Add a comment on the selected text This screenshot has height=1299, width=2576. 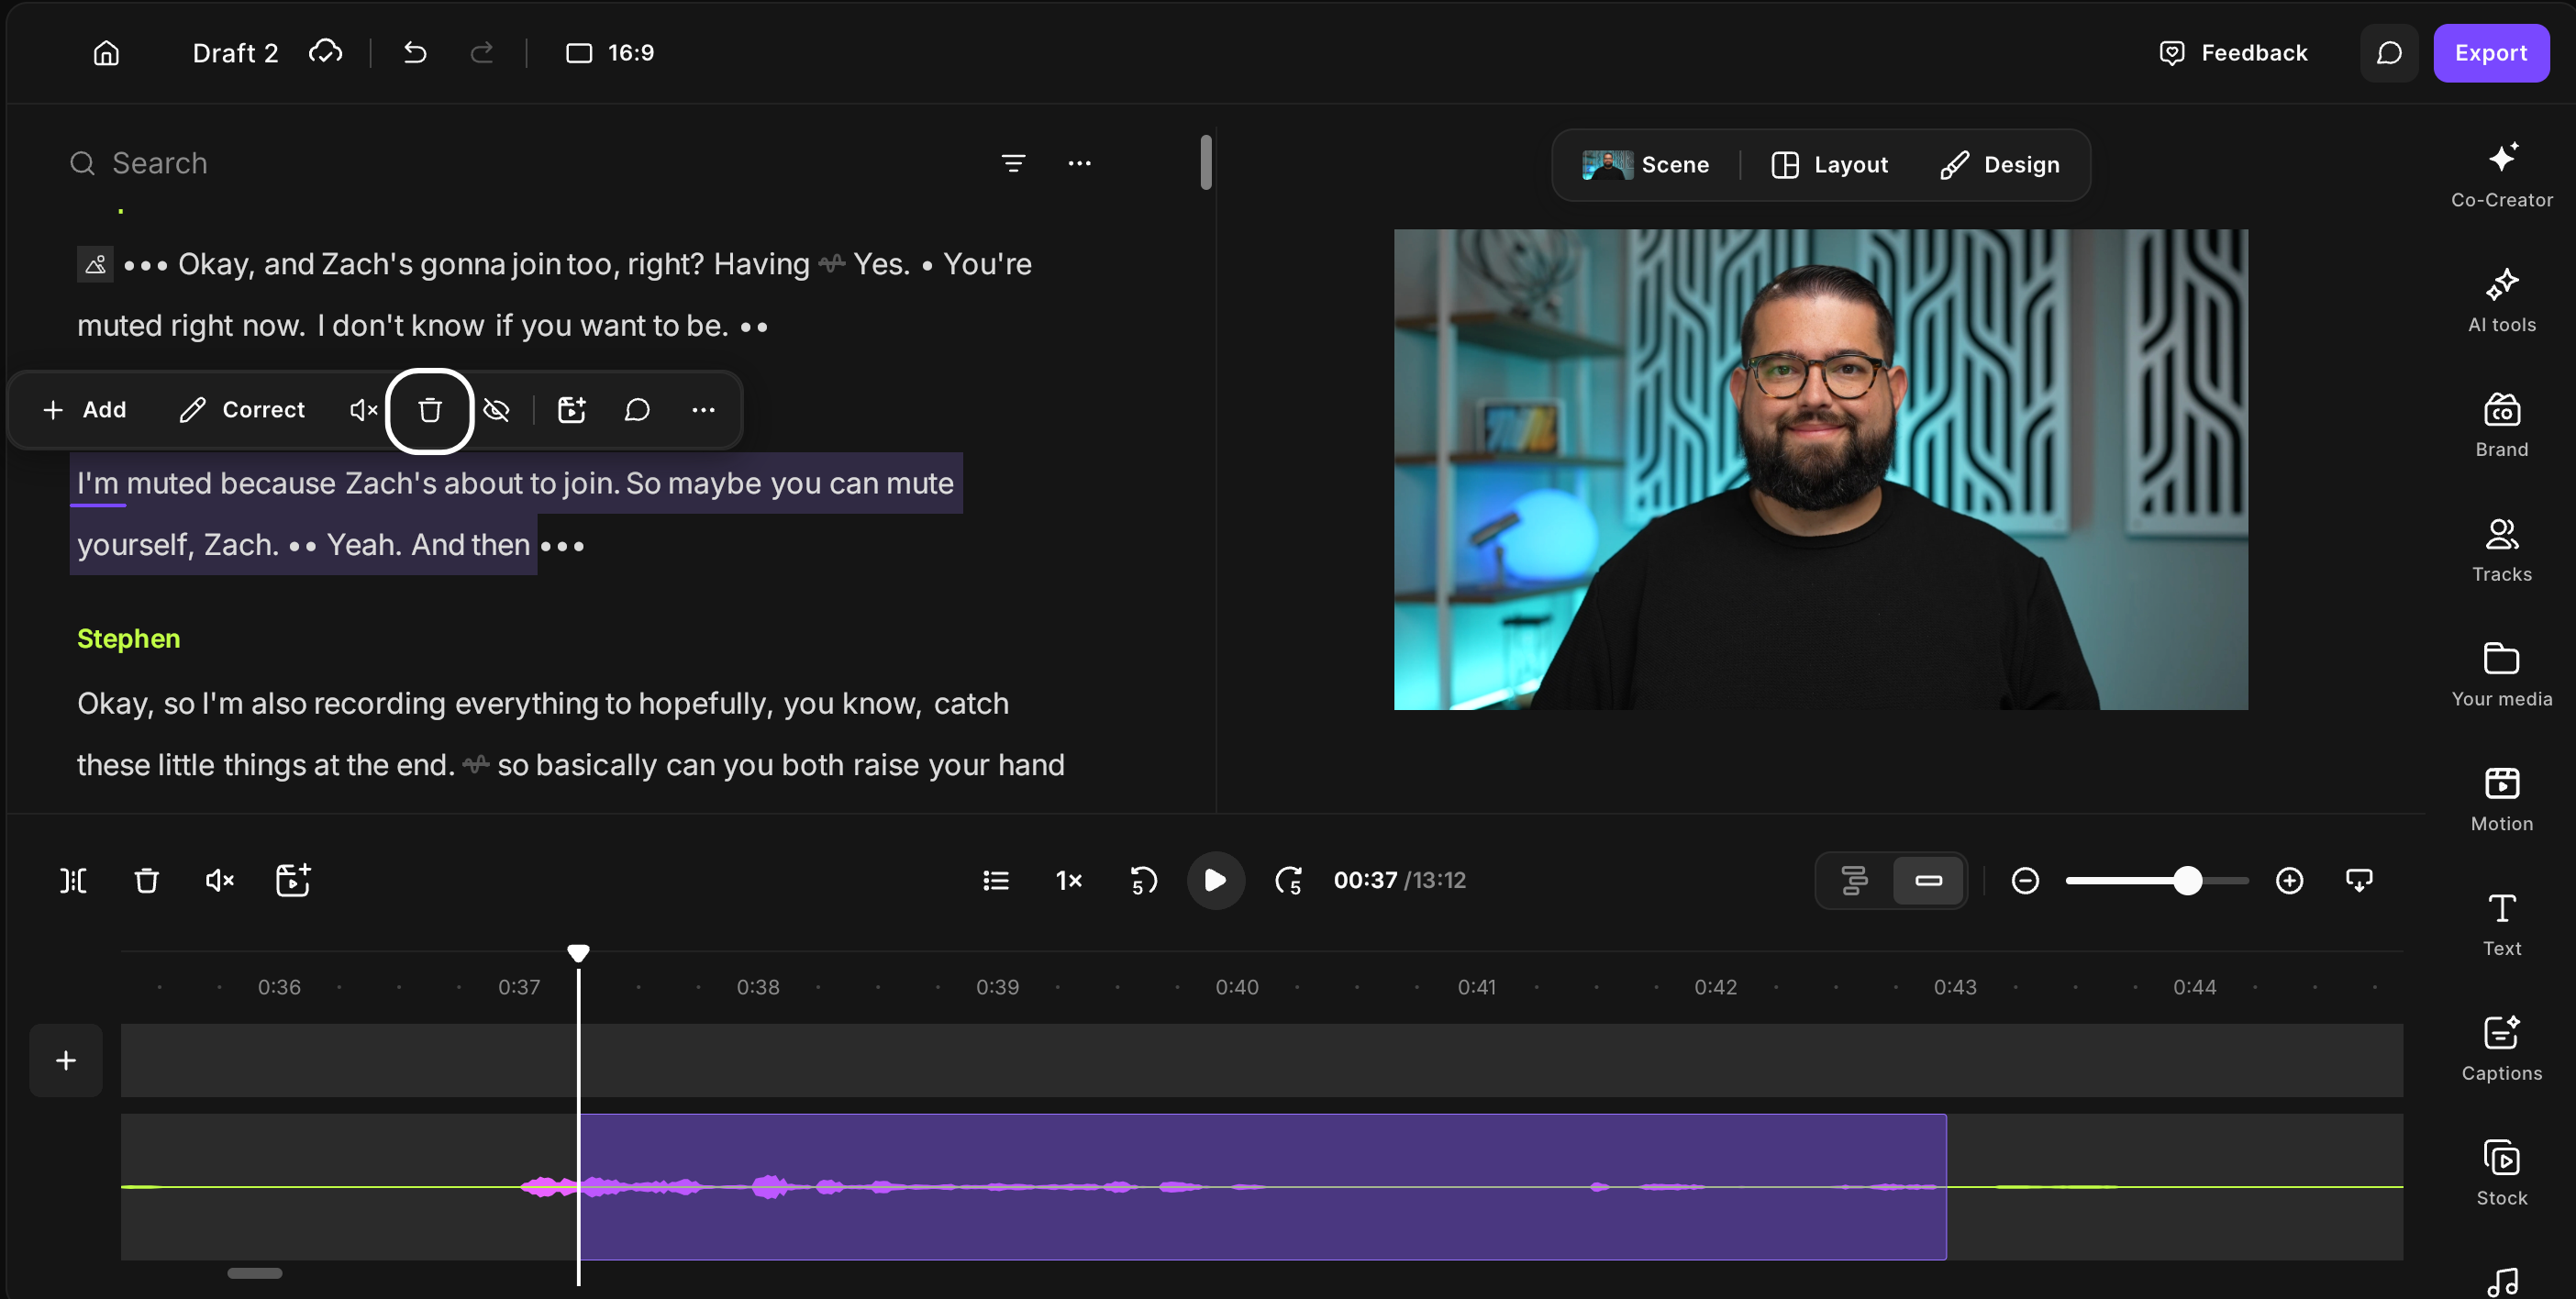pyautogui.click(x=637, y=410)
